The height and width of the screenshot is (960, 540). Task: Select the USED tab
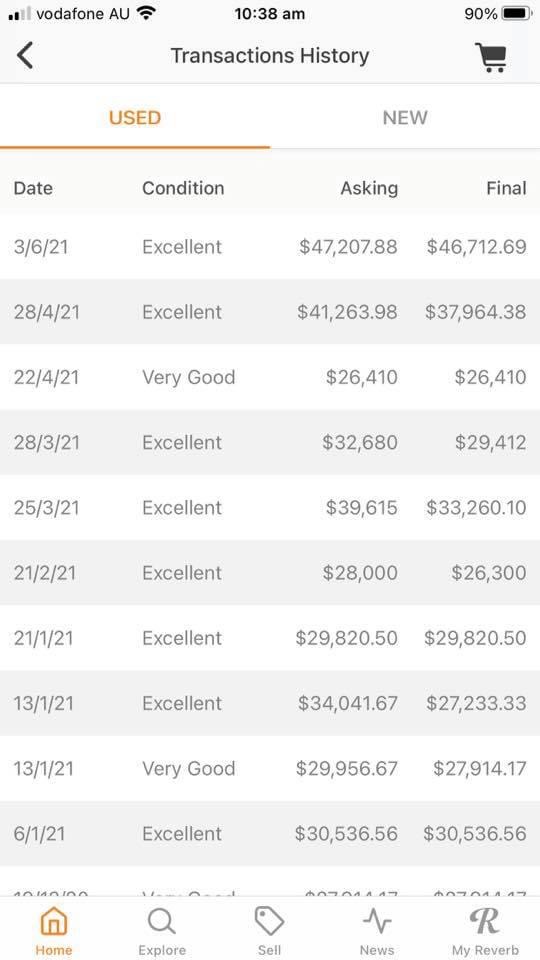click(x=135, y=118)
